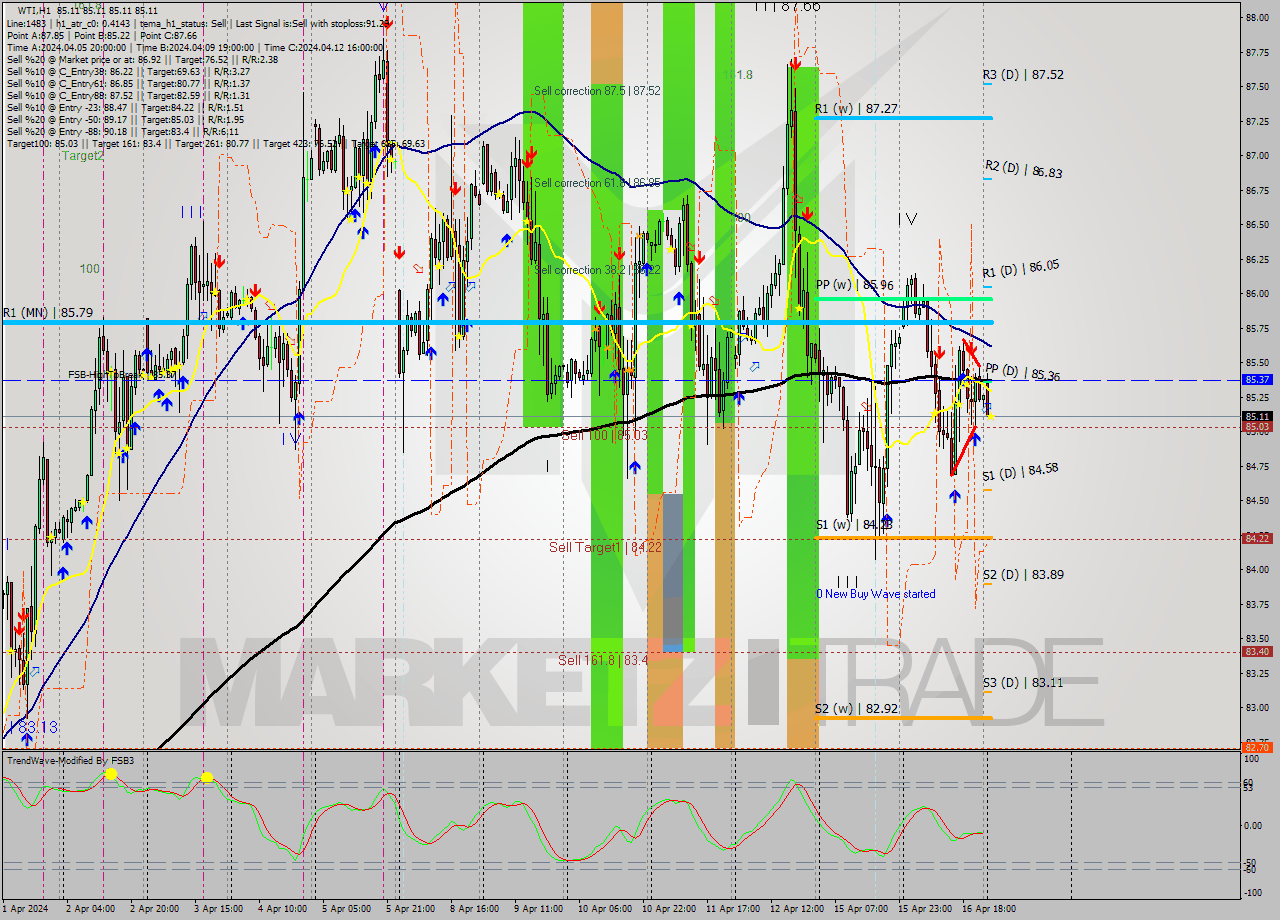
Task: Click the 4 Apr 10:00 time label
Action: [x=282, y=908]
